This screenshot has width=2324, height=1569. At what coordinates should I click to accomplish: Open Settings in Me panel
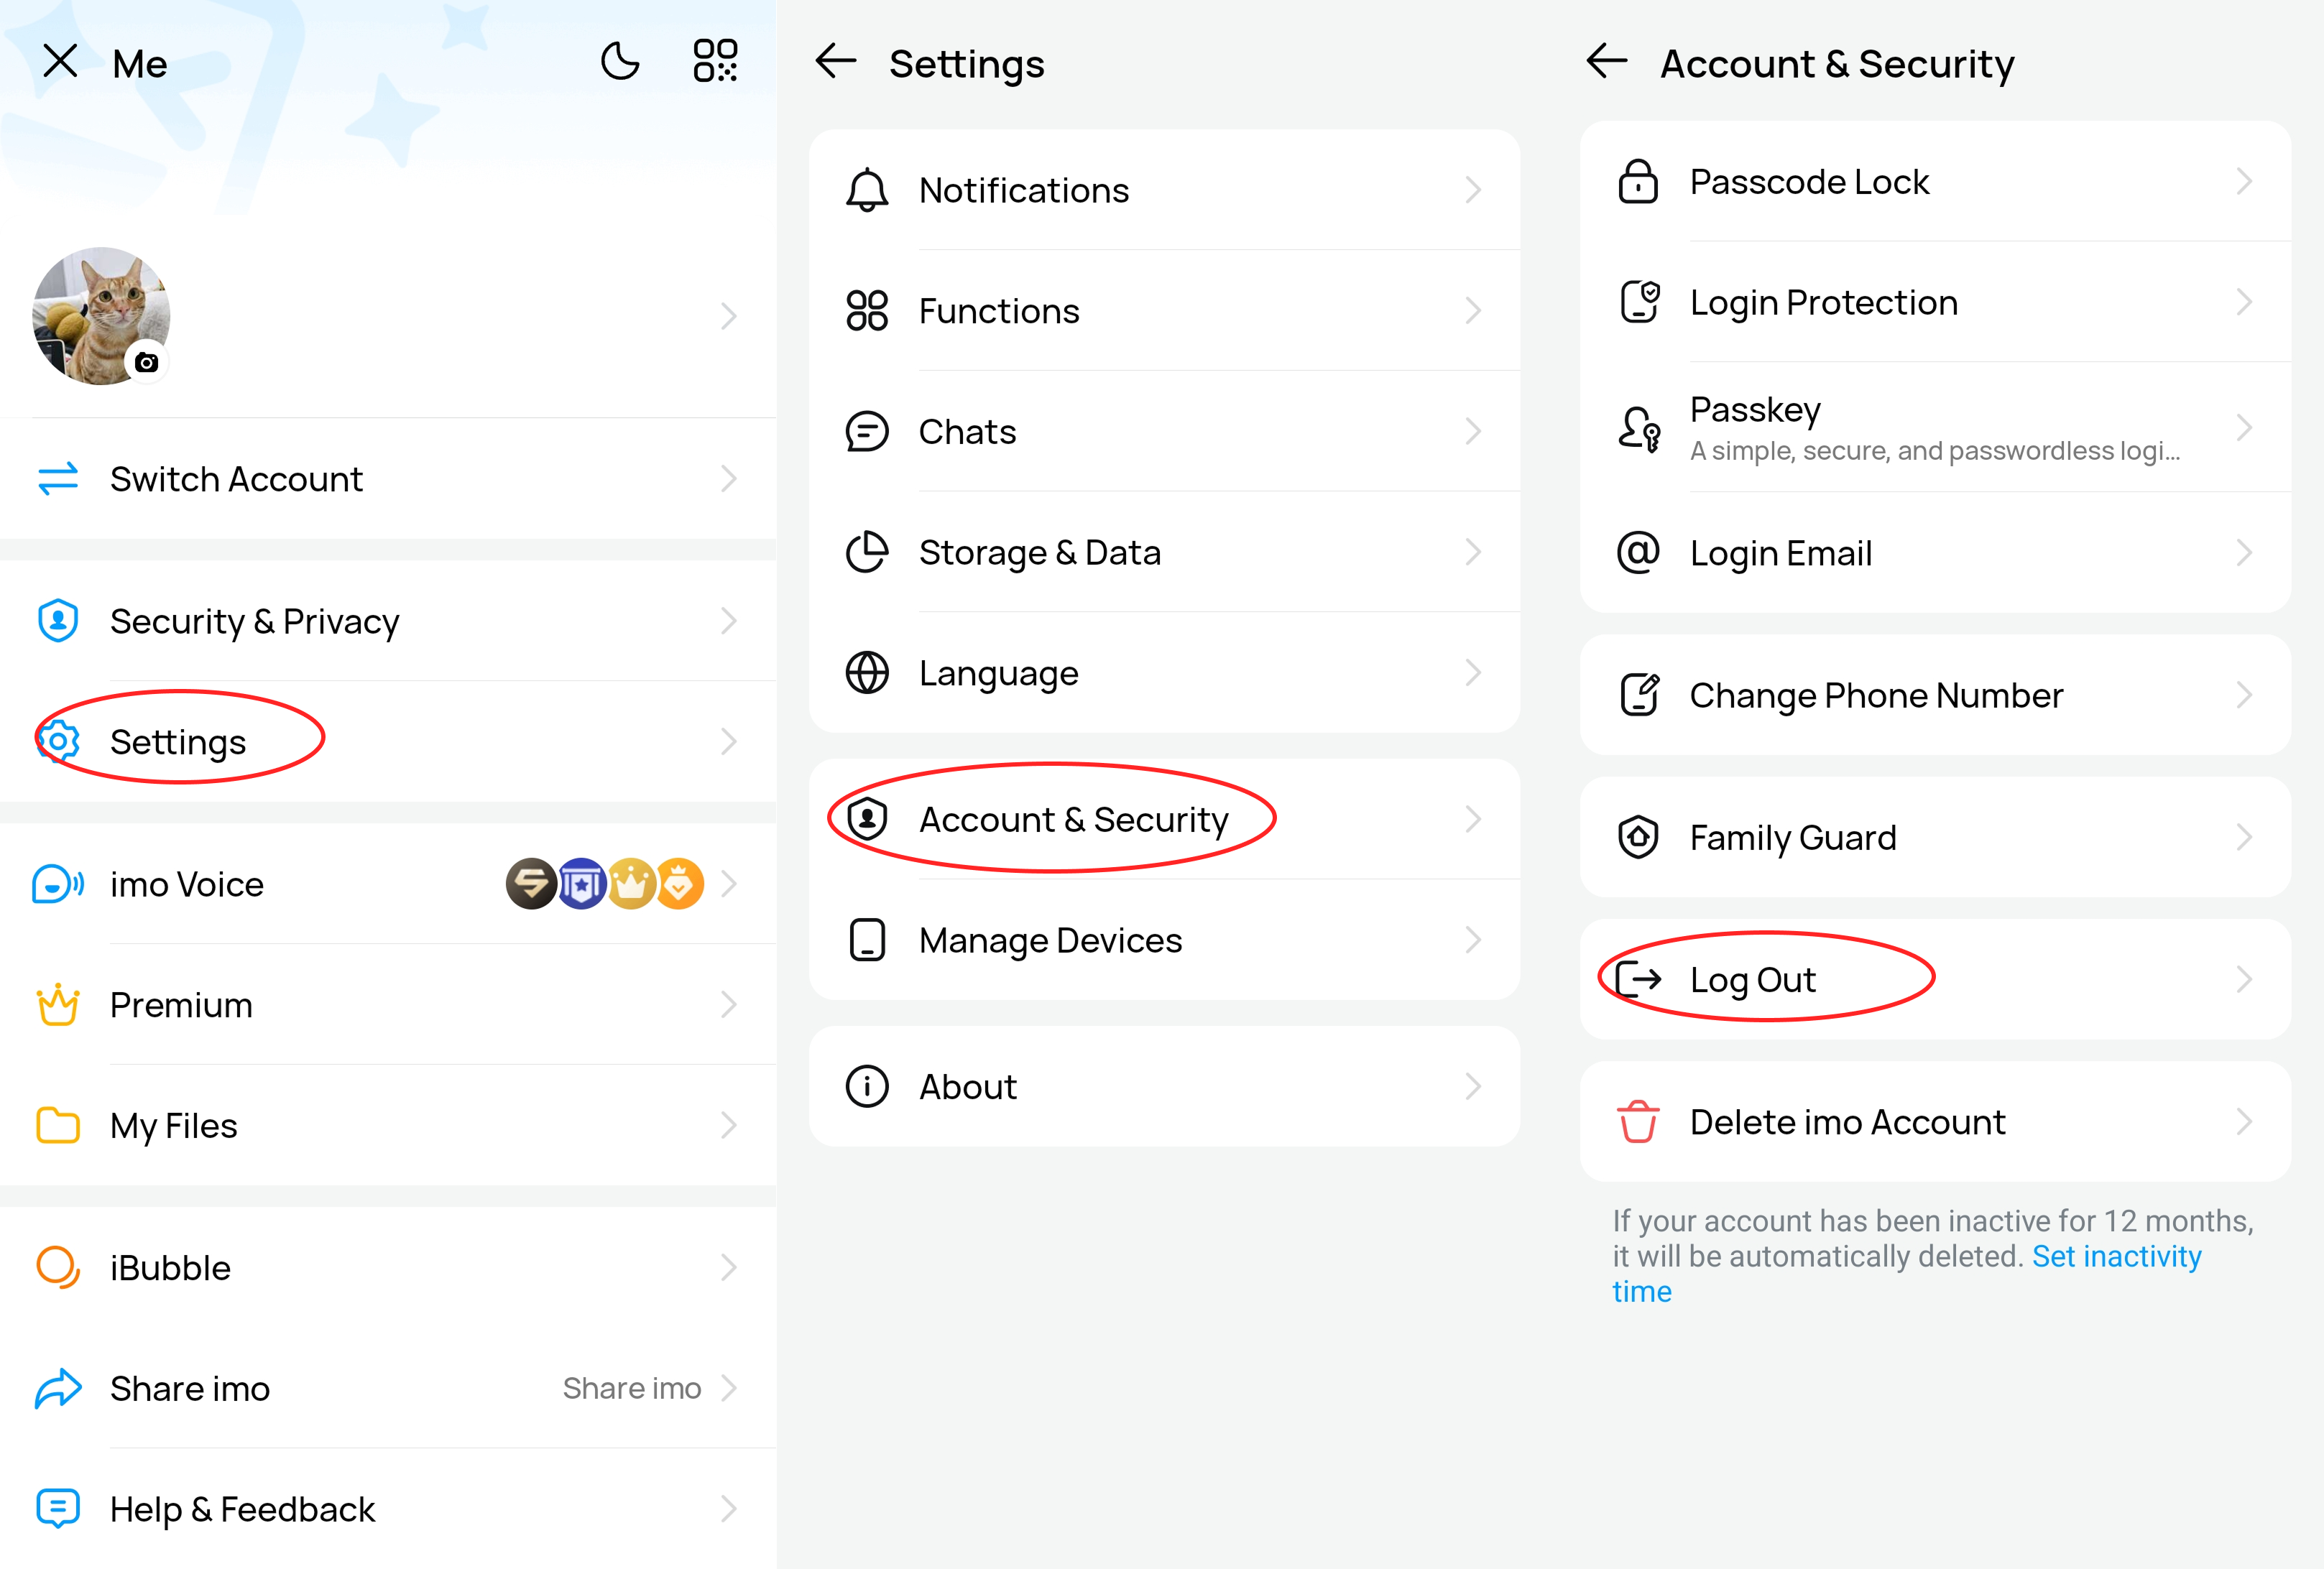coord(388,742)
